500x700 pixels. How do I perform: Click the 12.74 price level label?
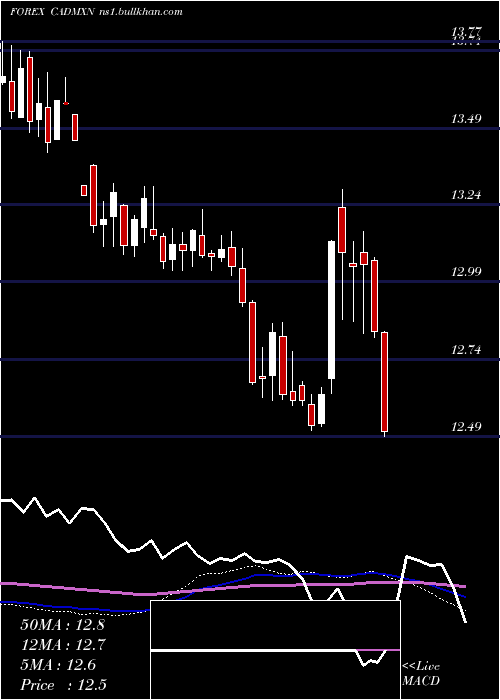pyautogui.click(x=466, y=349)
